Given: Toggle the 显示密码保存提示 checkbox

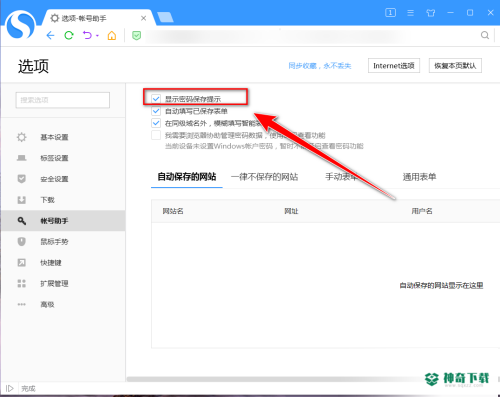Looking at the screenshot, I should coord(156,99).
